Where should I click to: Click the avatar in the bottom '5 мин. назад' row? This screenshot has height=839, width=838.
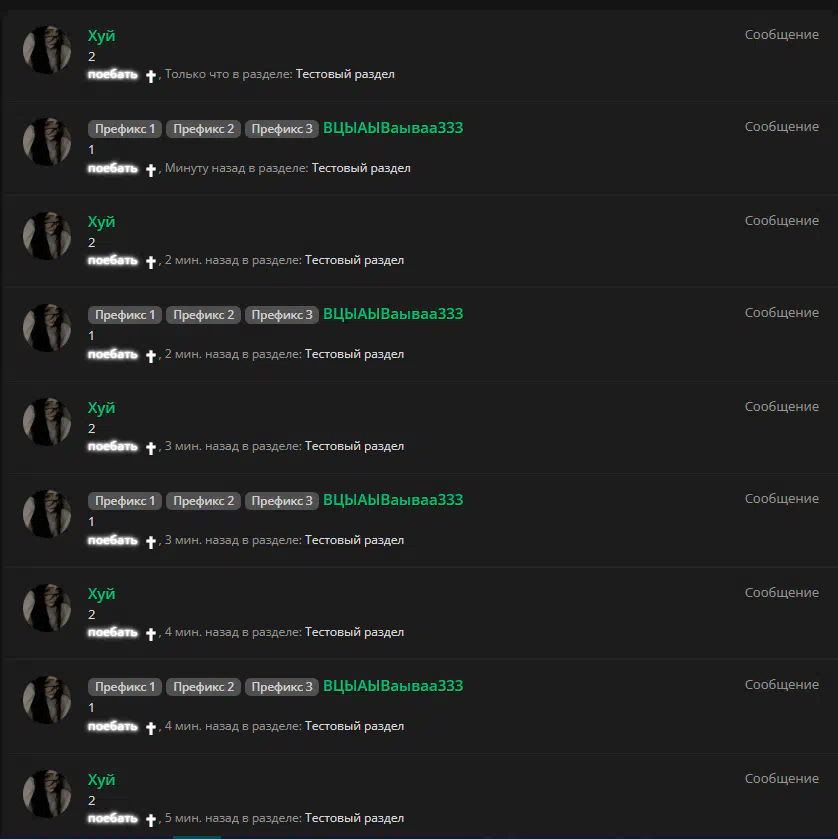(47, 794)
